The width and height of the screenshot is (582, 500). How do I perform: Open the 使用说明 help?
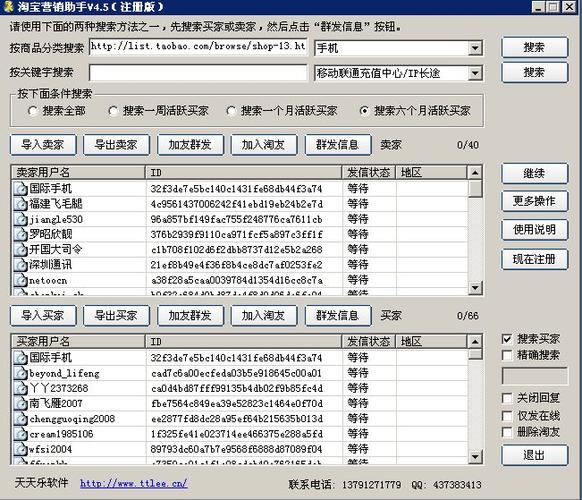tap(534, 230)
